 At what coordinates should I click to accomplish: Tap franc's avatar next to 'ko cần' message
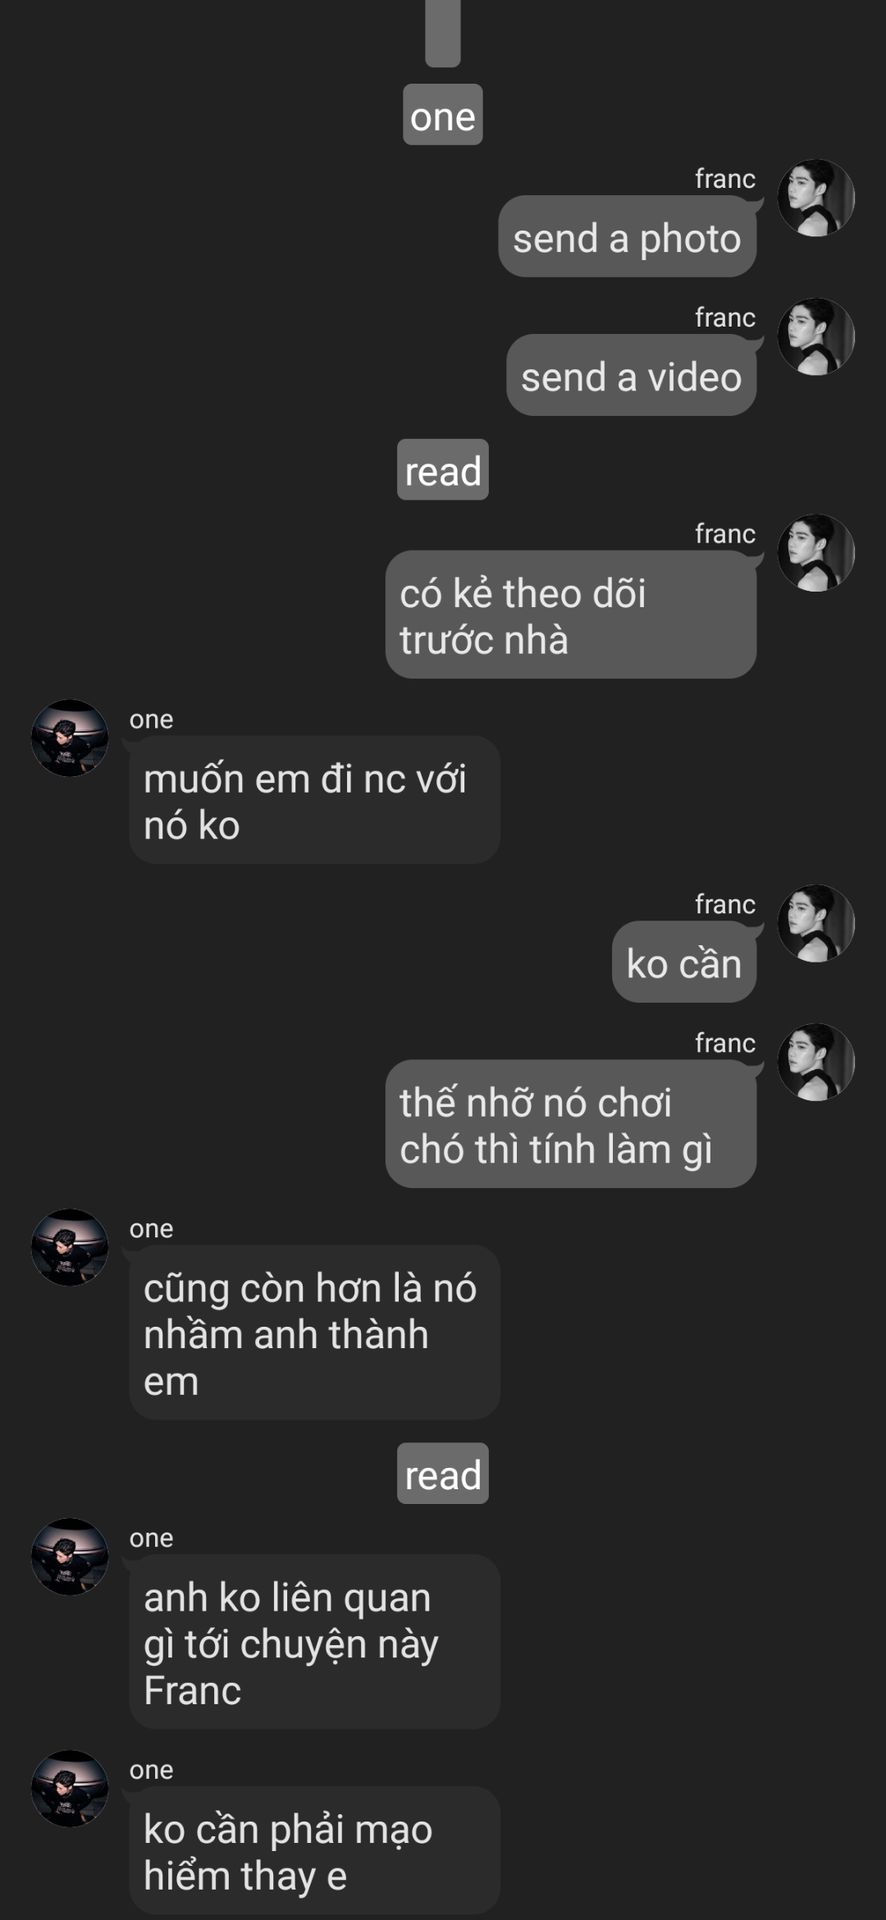pos(816,923)
